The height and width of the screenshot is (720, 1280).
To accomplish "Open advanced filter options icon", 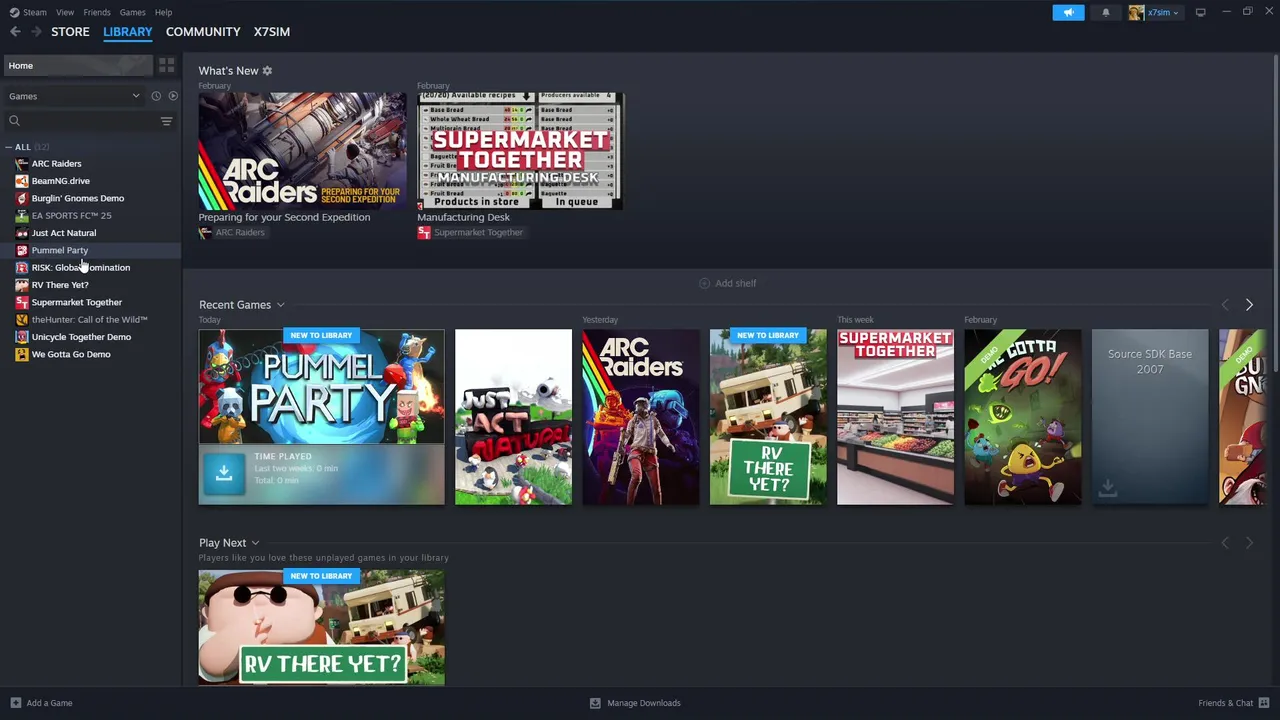I will click(166, 121).
